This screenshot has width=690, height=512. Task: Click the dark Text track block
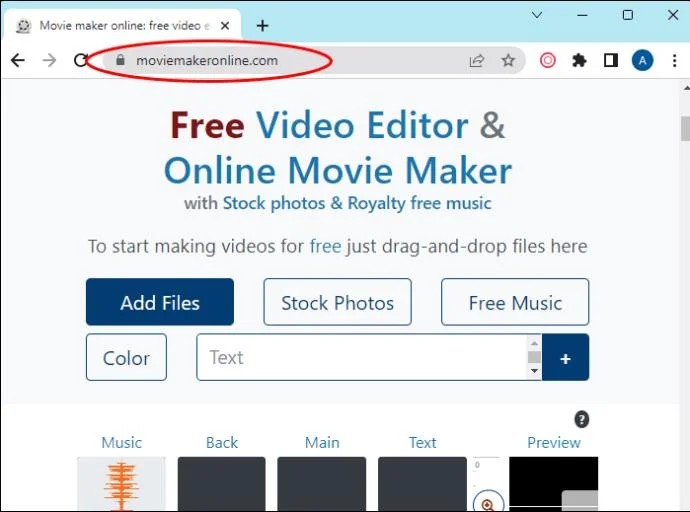click(422, 484)
